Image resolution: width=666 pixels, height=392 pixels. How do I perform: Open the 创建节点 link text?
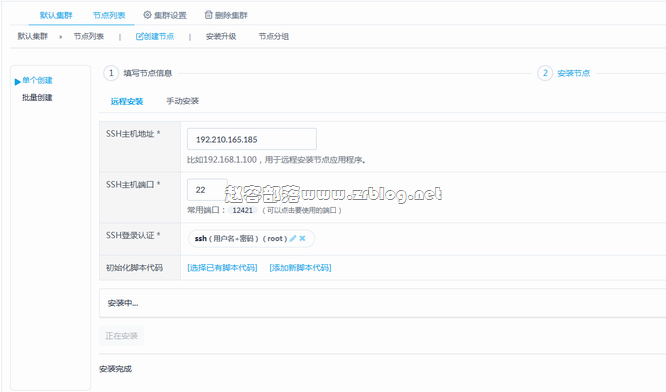pos(159,37)
